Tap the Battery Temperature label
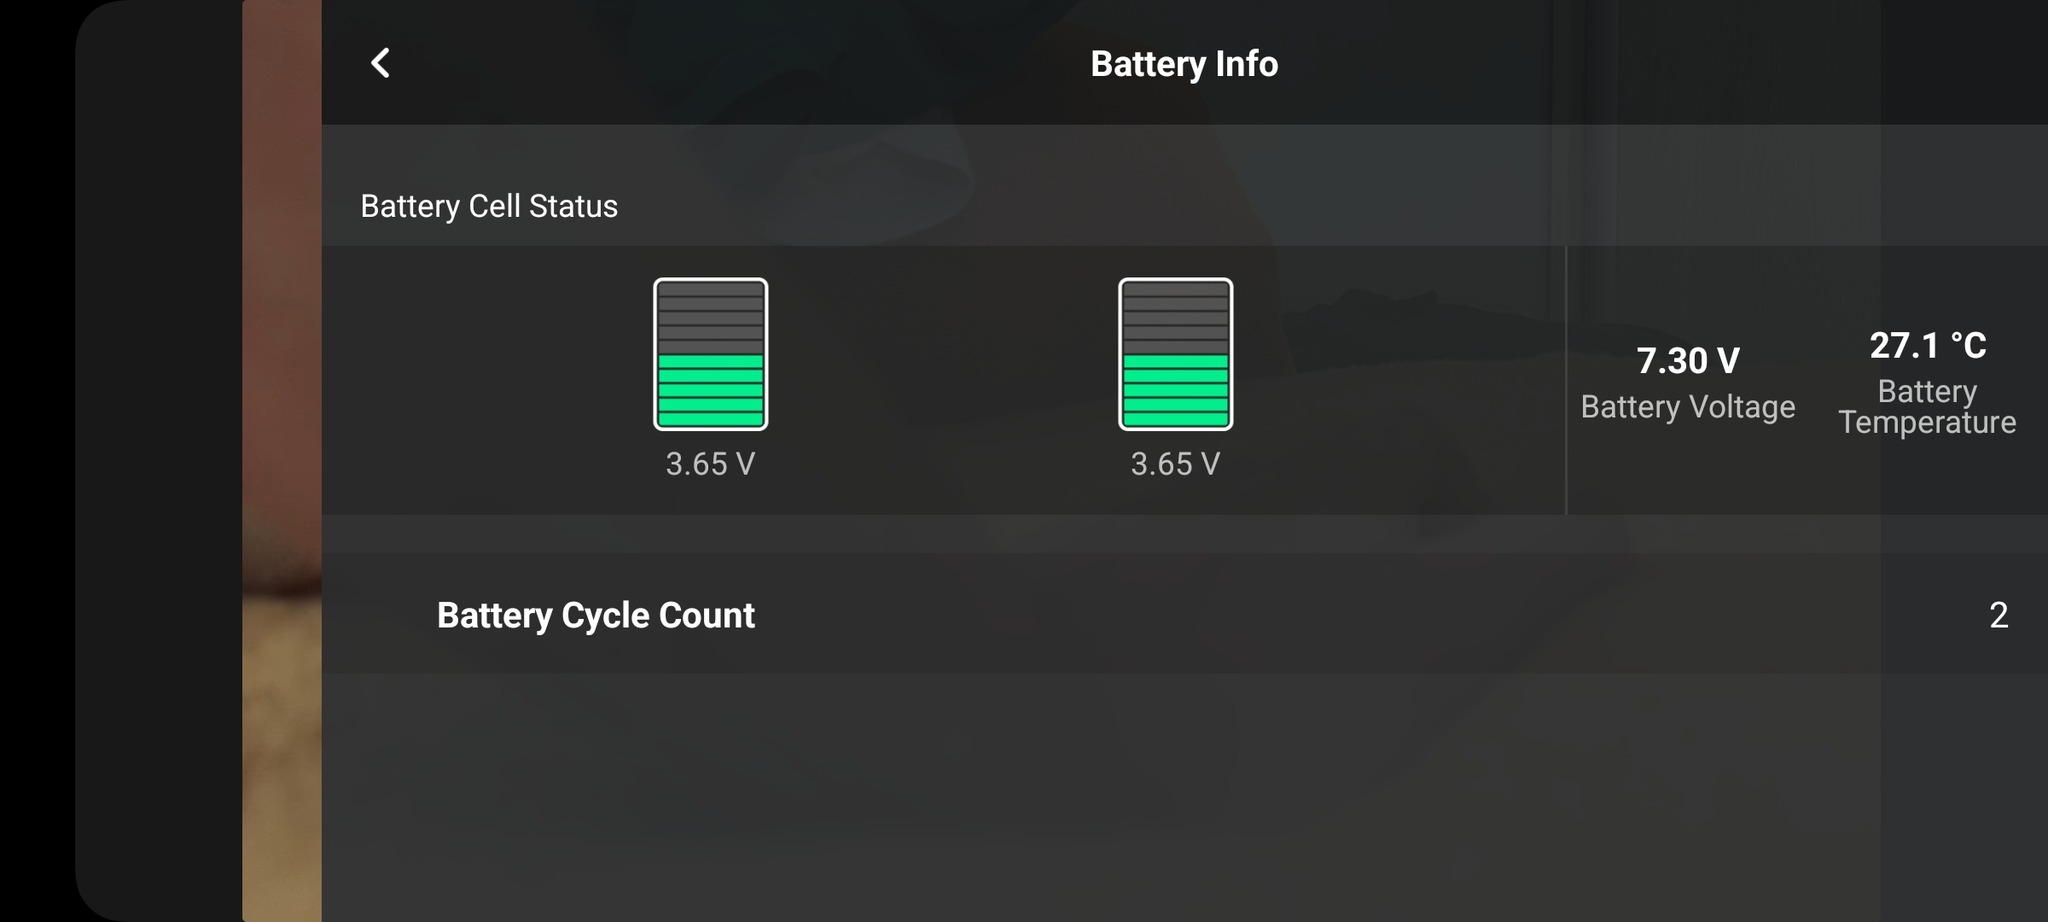The image size is (2048, 922). click(x=1927, y=406)
